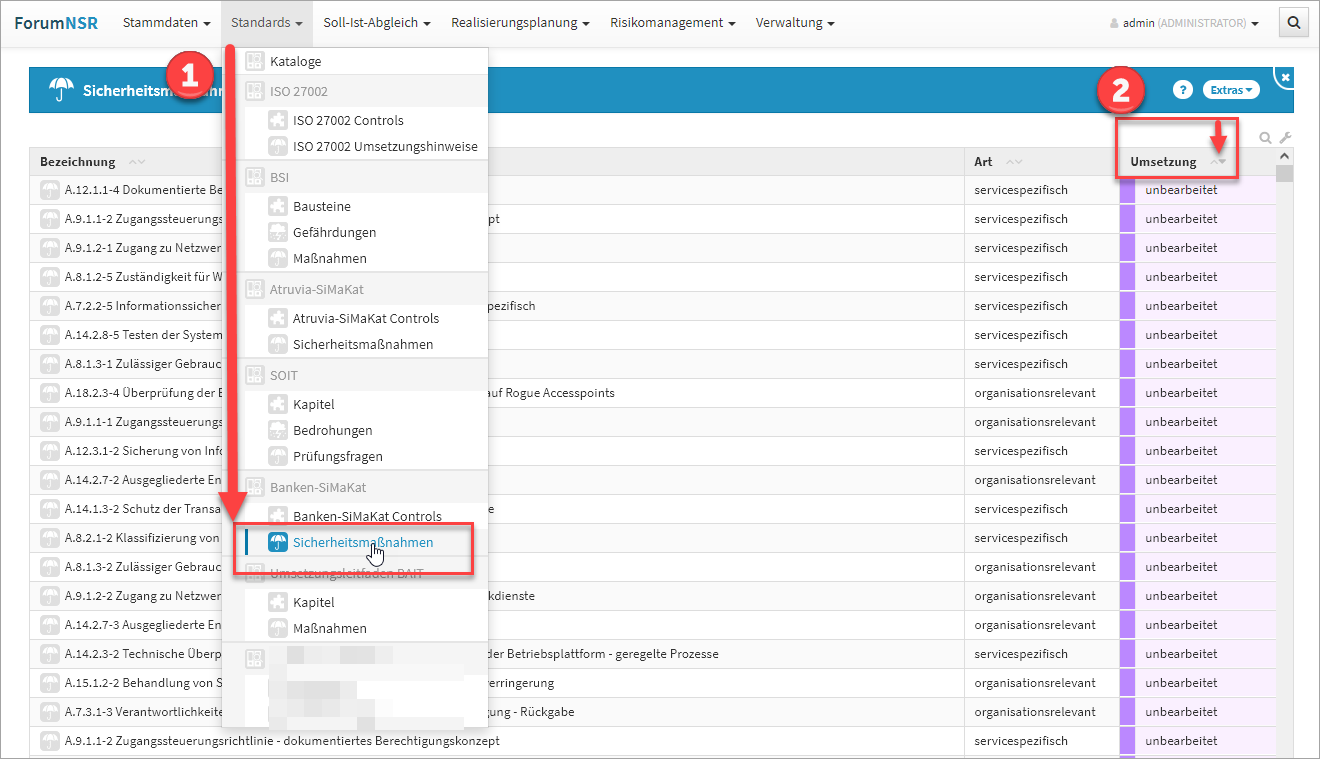Viewport: 1320px width, 759px height.
Task: Sort table by Umsetzung column arrows
Action: click(1218, 162)
